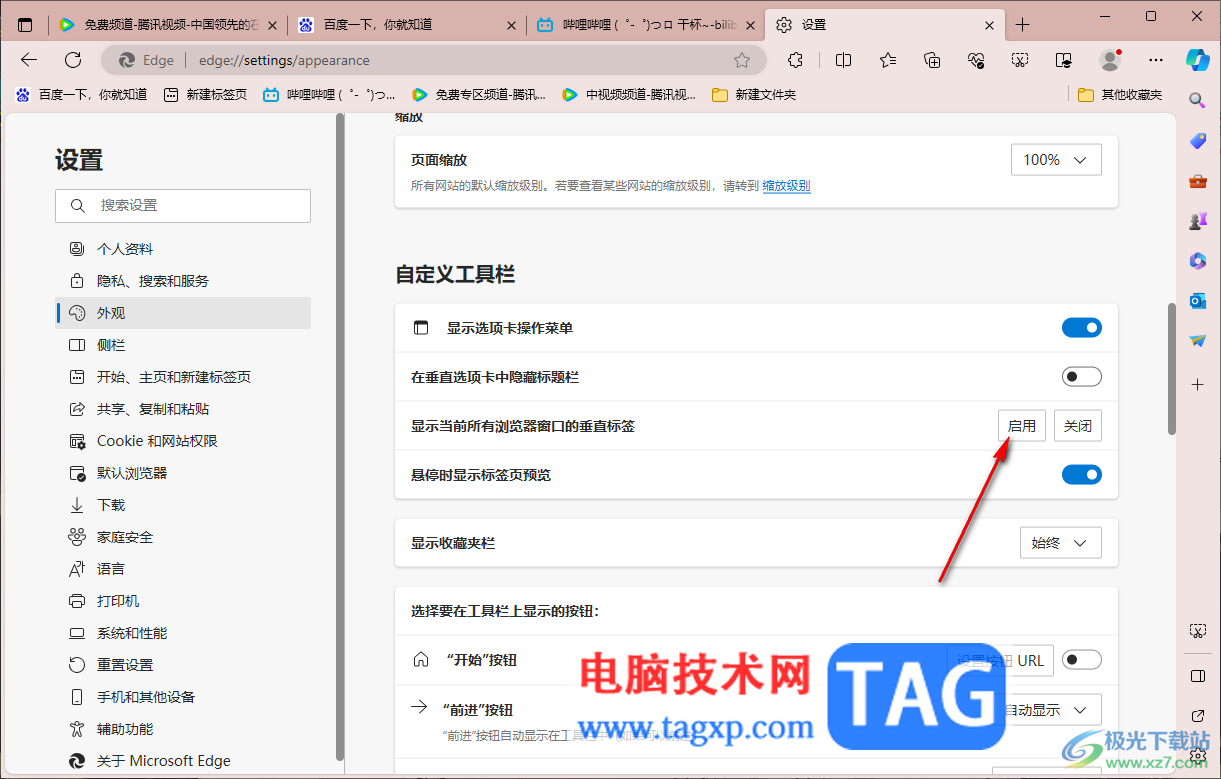Open 百度一下，你就知道 bookmark in favorites bar

[81, 95]
